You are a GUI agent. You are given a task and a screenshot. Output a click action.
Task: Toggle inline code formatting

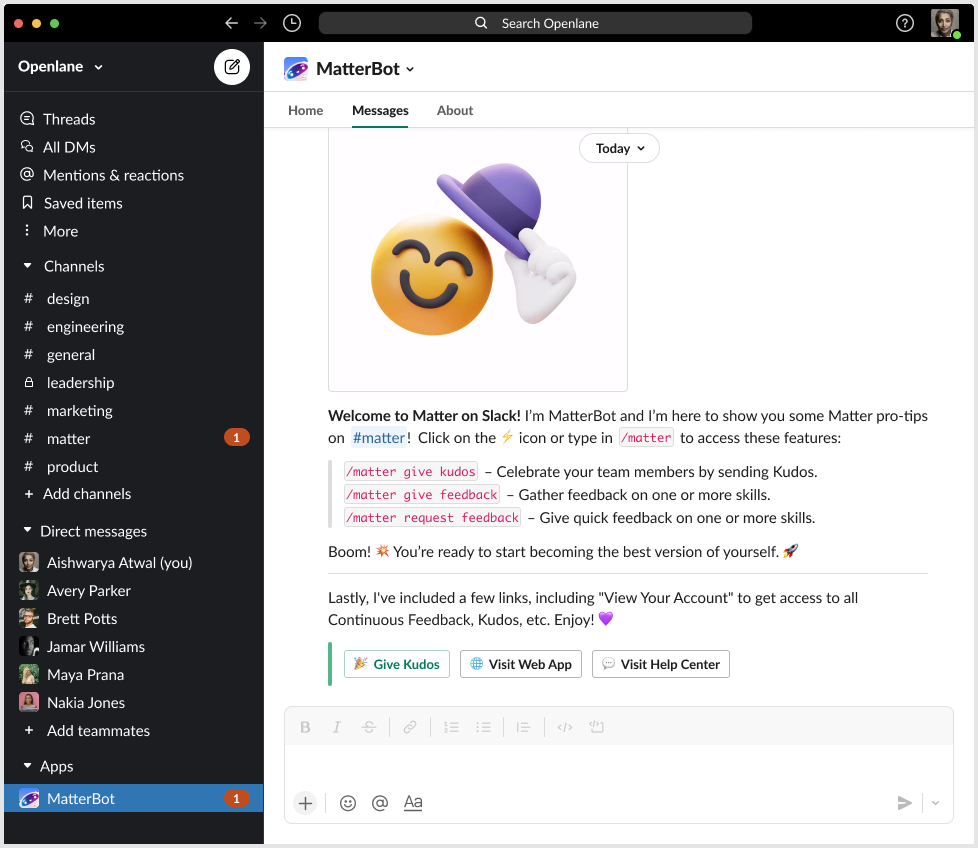[x=564, y=727]
